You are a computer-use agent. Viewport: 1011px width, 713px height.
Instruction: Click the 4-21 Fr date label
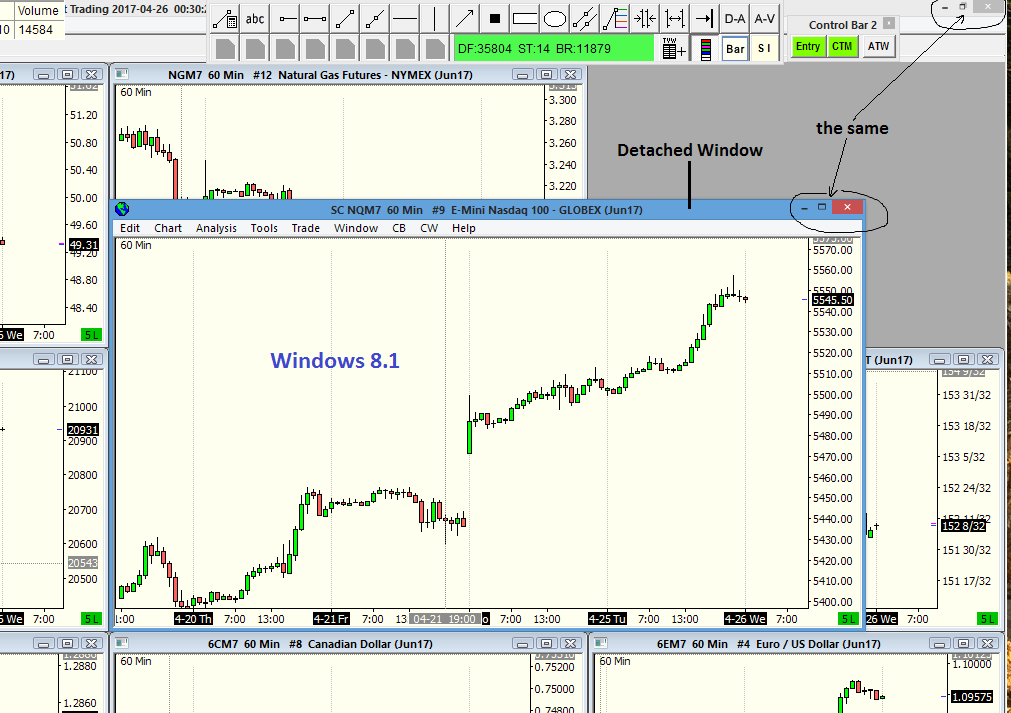(331, 619)
